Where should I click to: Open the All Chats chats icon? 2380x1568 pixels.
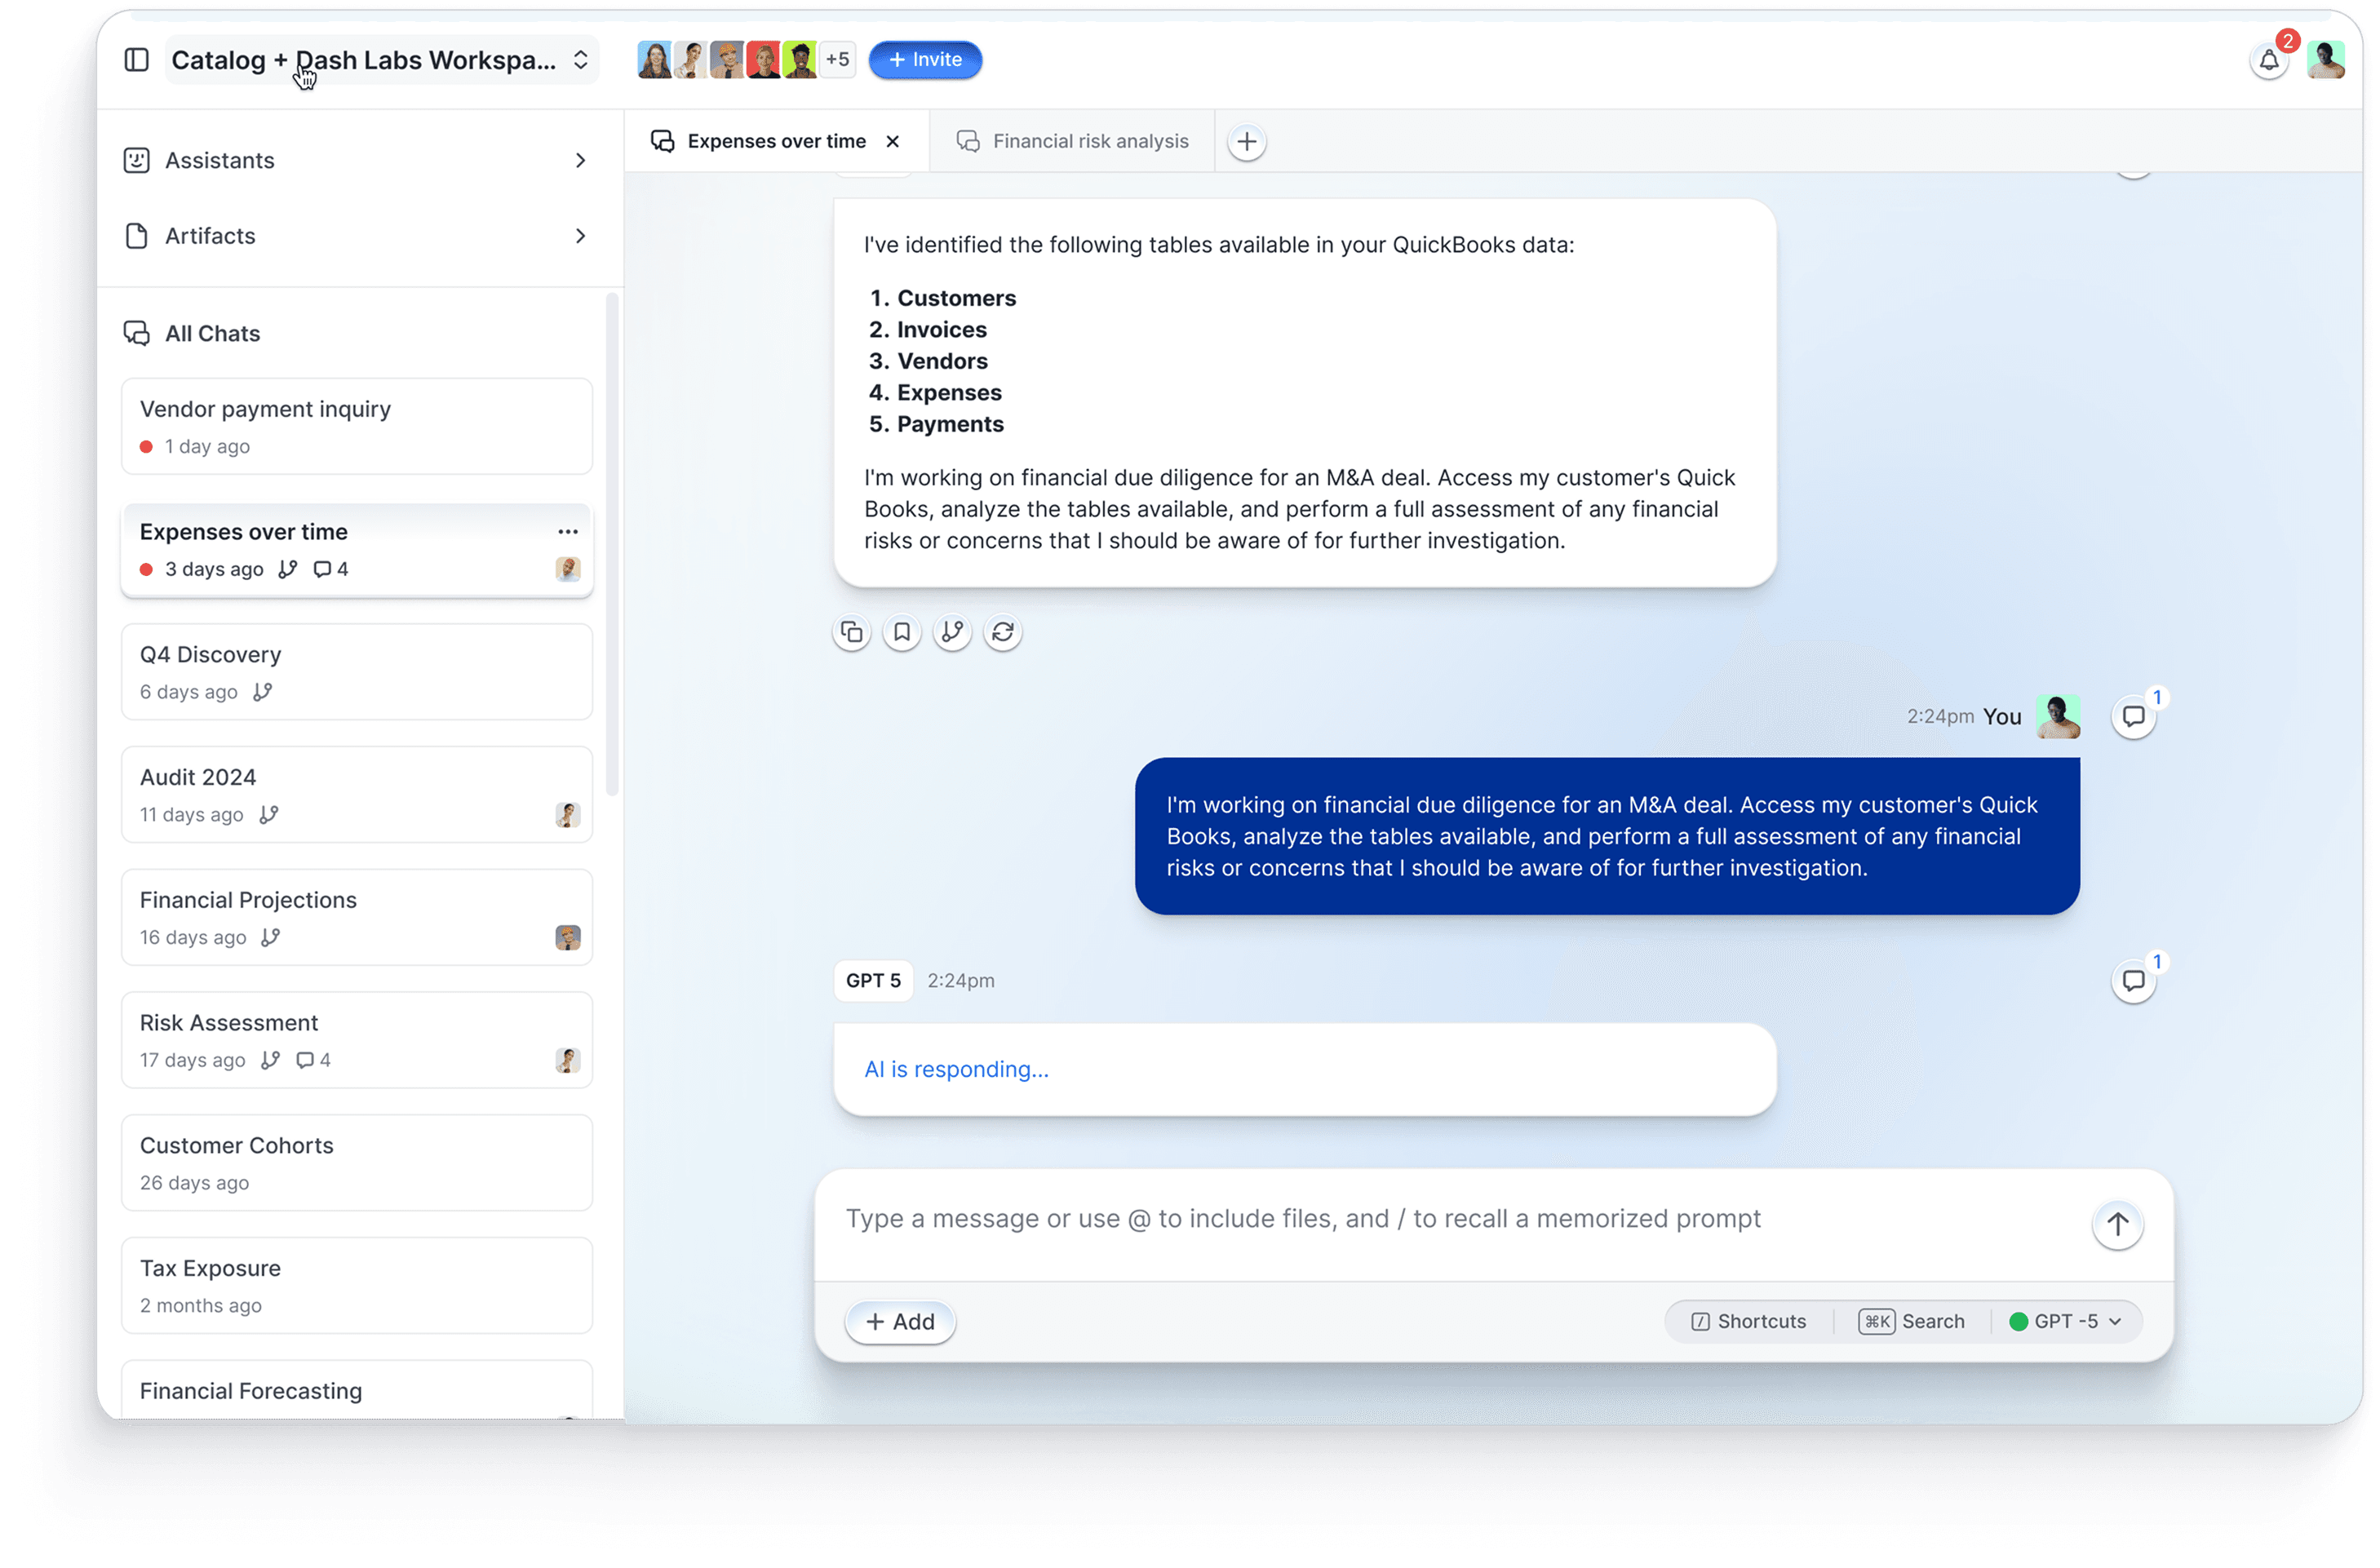coord(137,333)
